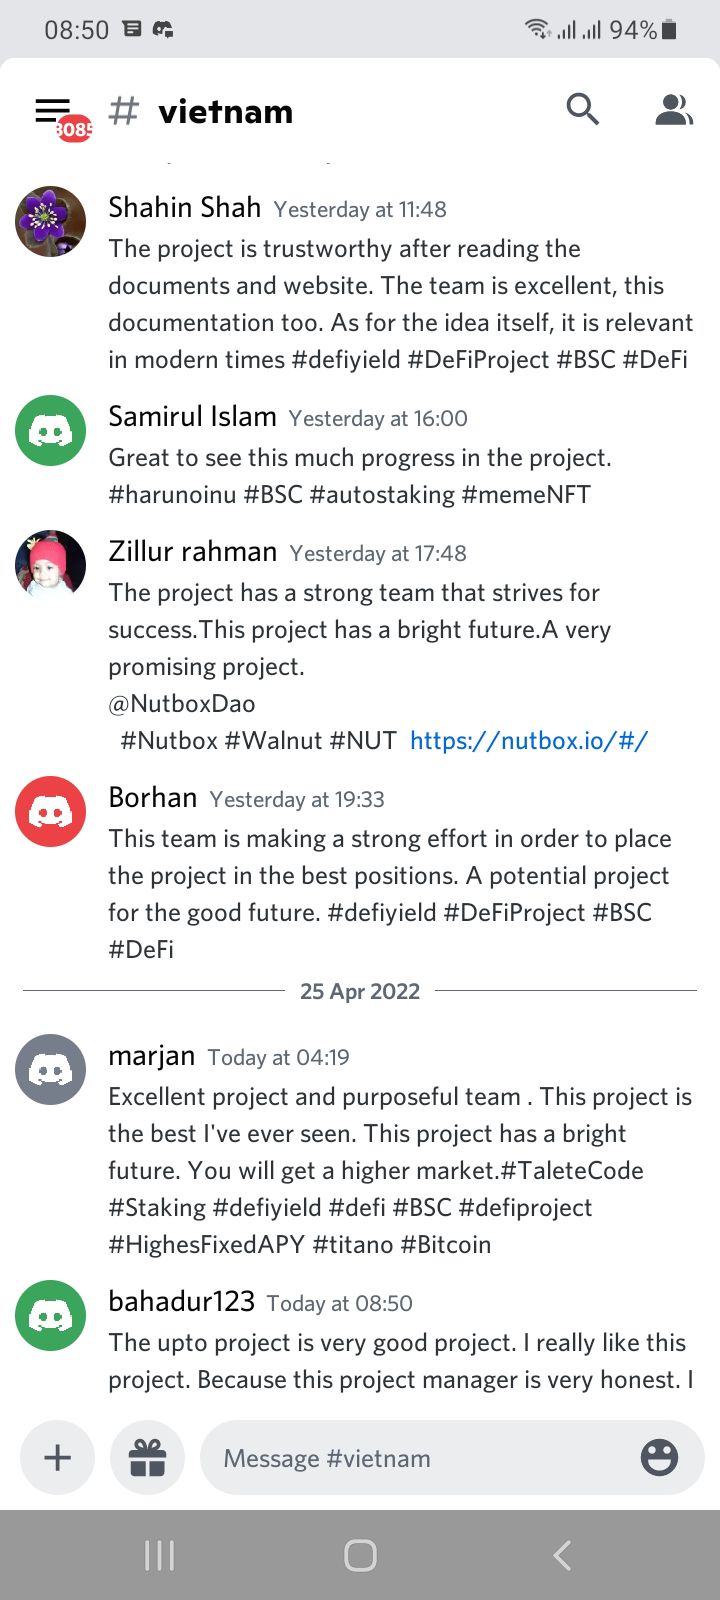Open Samirul Islam's green Discord avatar
Screen dimensions: 720x1600
[x=50, y=431]
